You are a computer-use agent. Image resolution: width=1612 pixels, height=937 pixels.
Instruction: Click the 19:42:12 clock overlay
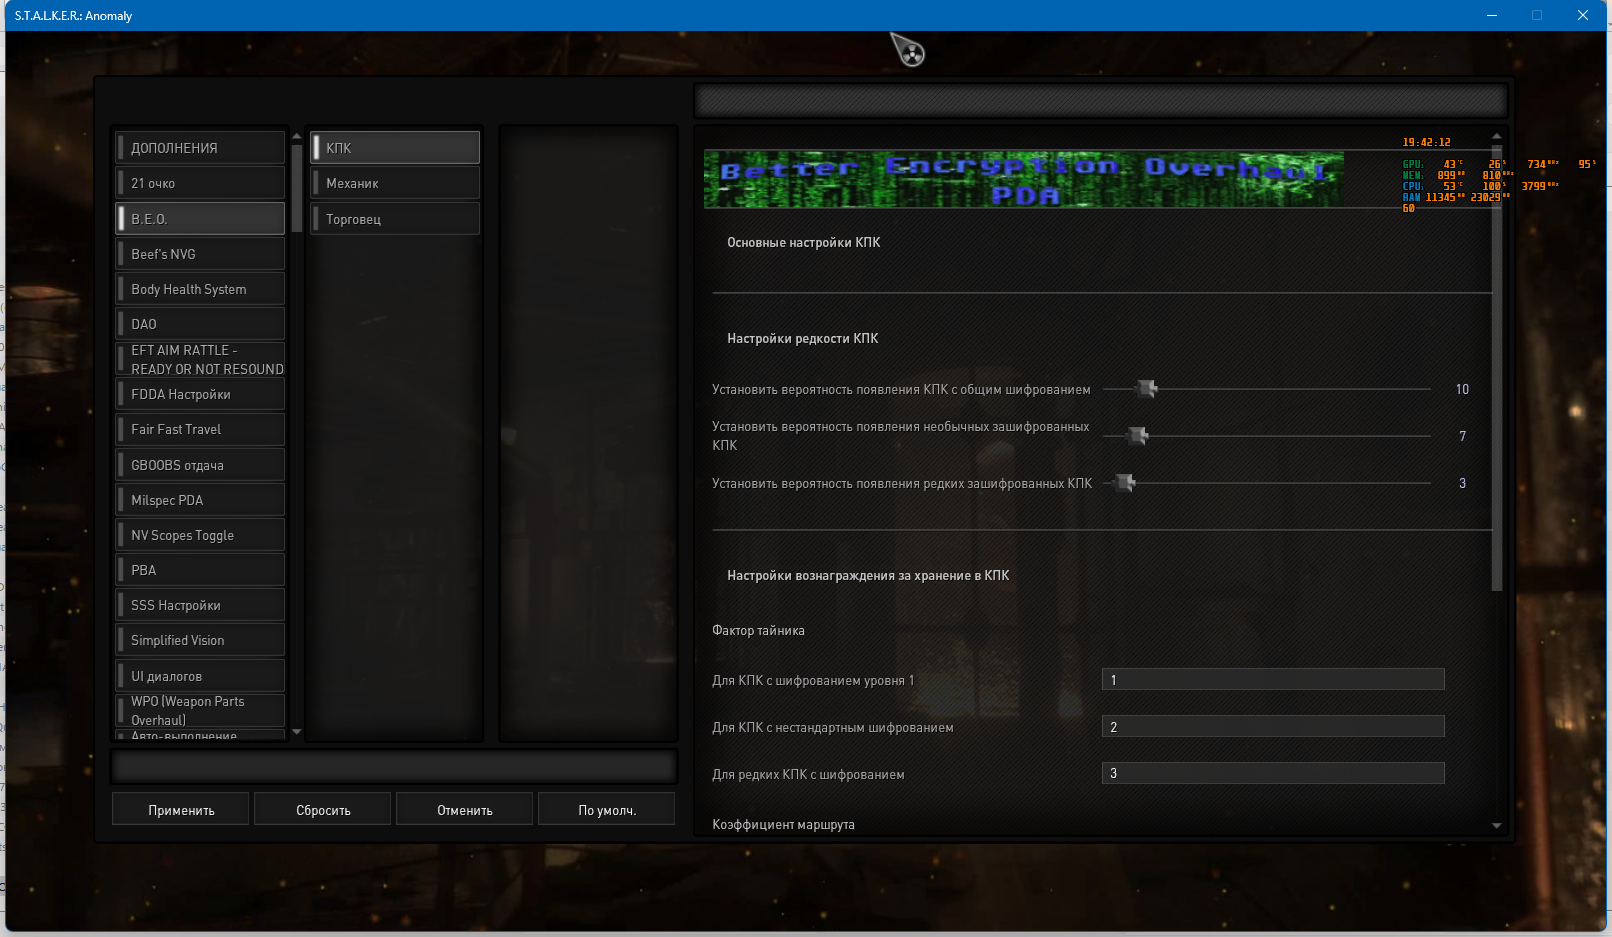pyautogui.click(x=1426, y=143)
